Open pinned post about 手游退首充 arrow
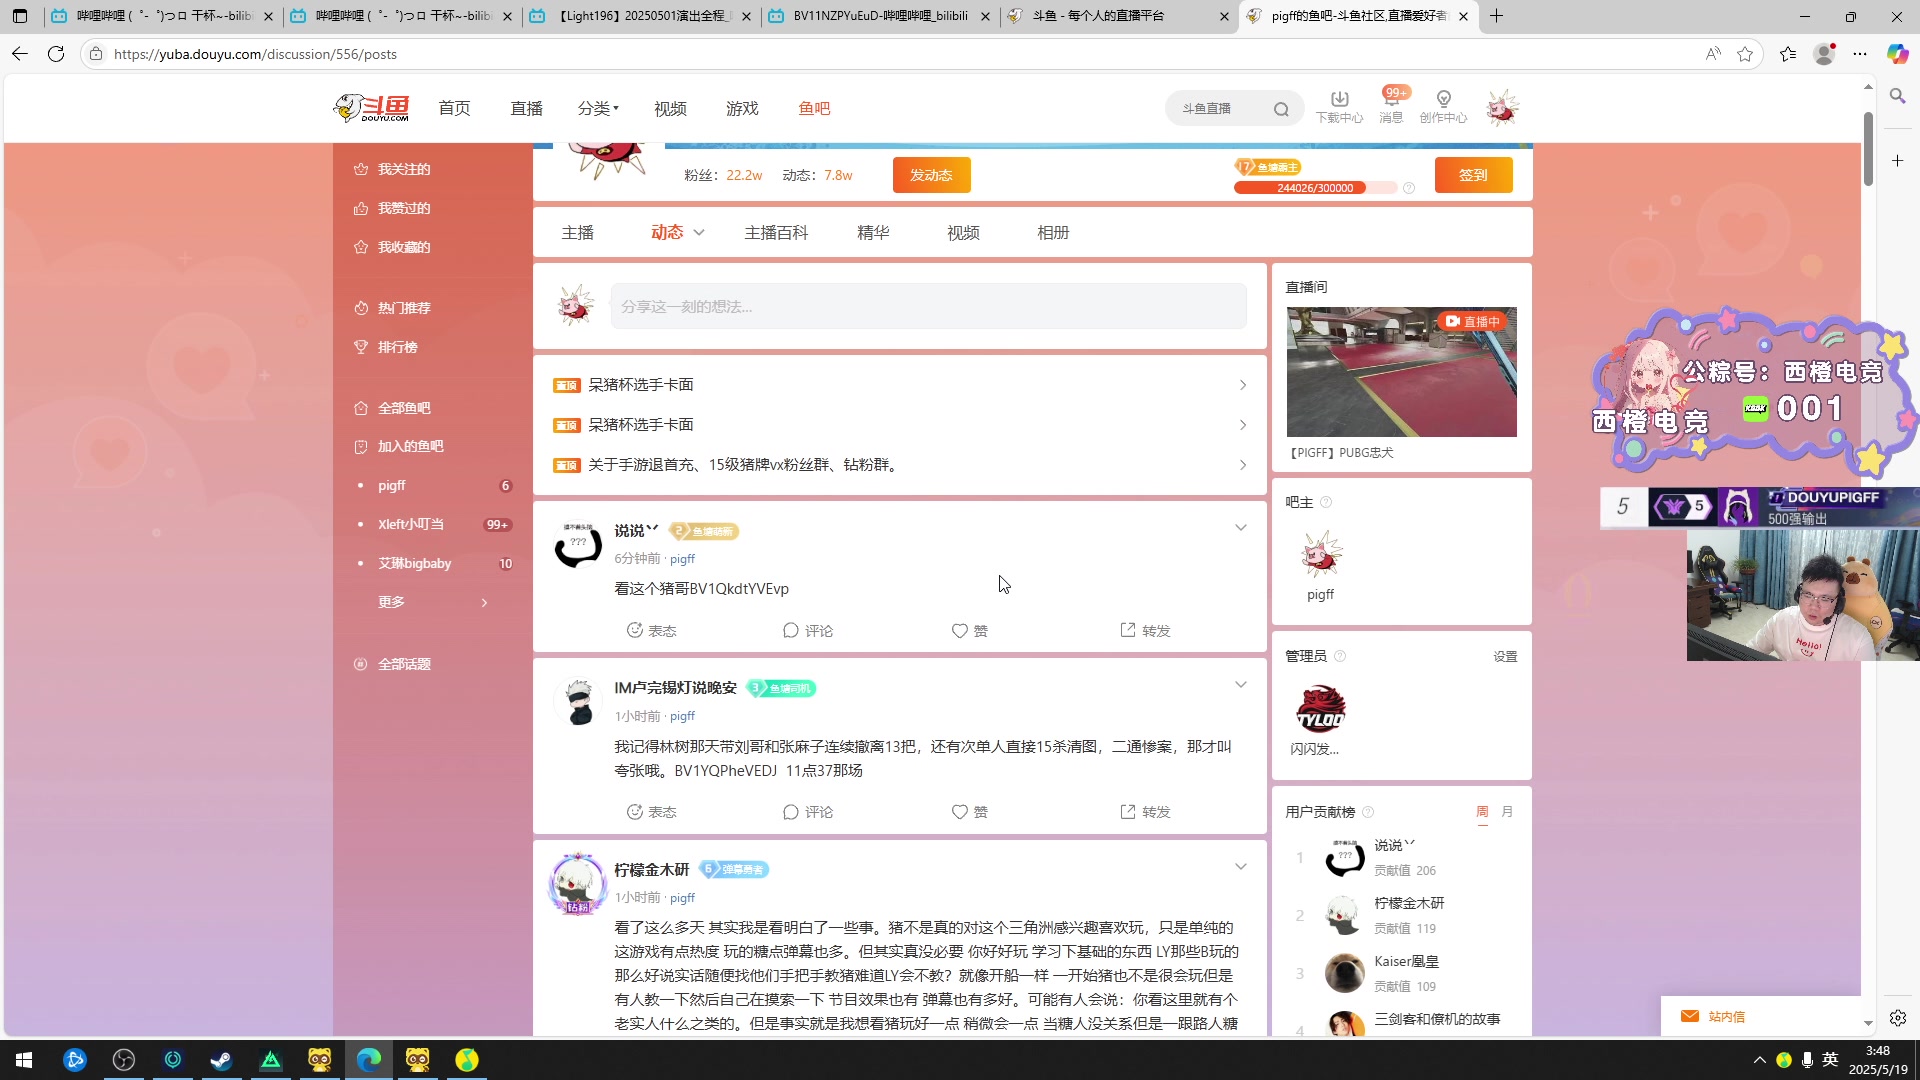1920x1080 pixels. click(1243, 465)
